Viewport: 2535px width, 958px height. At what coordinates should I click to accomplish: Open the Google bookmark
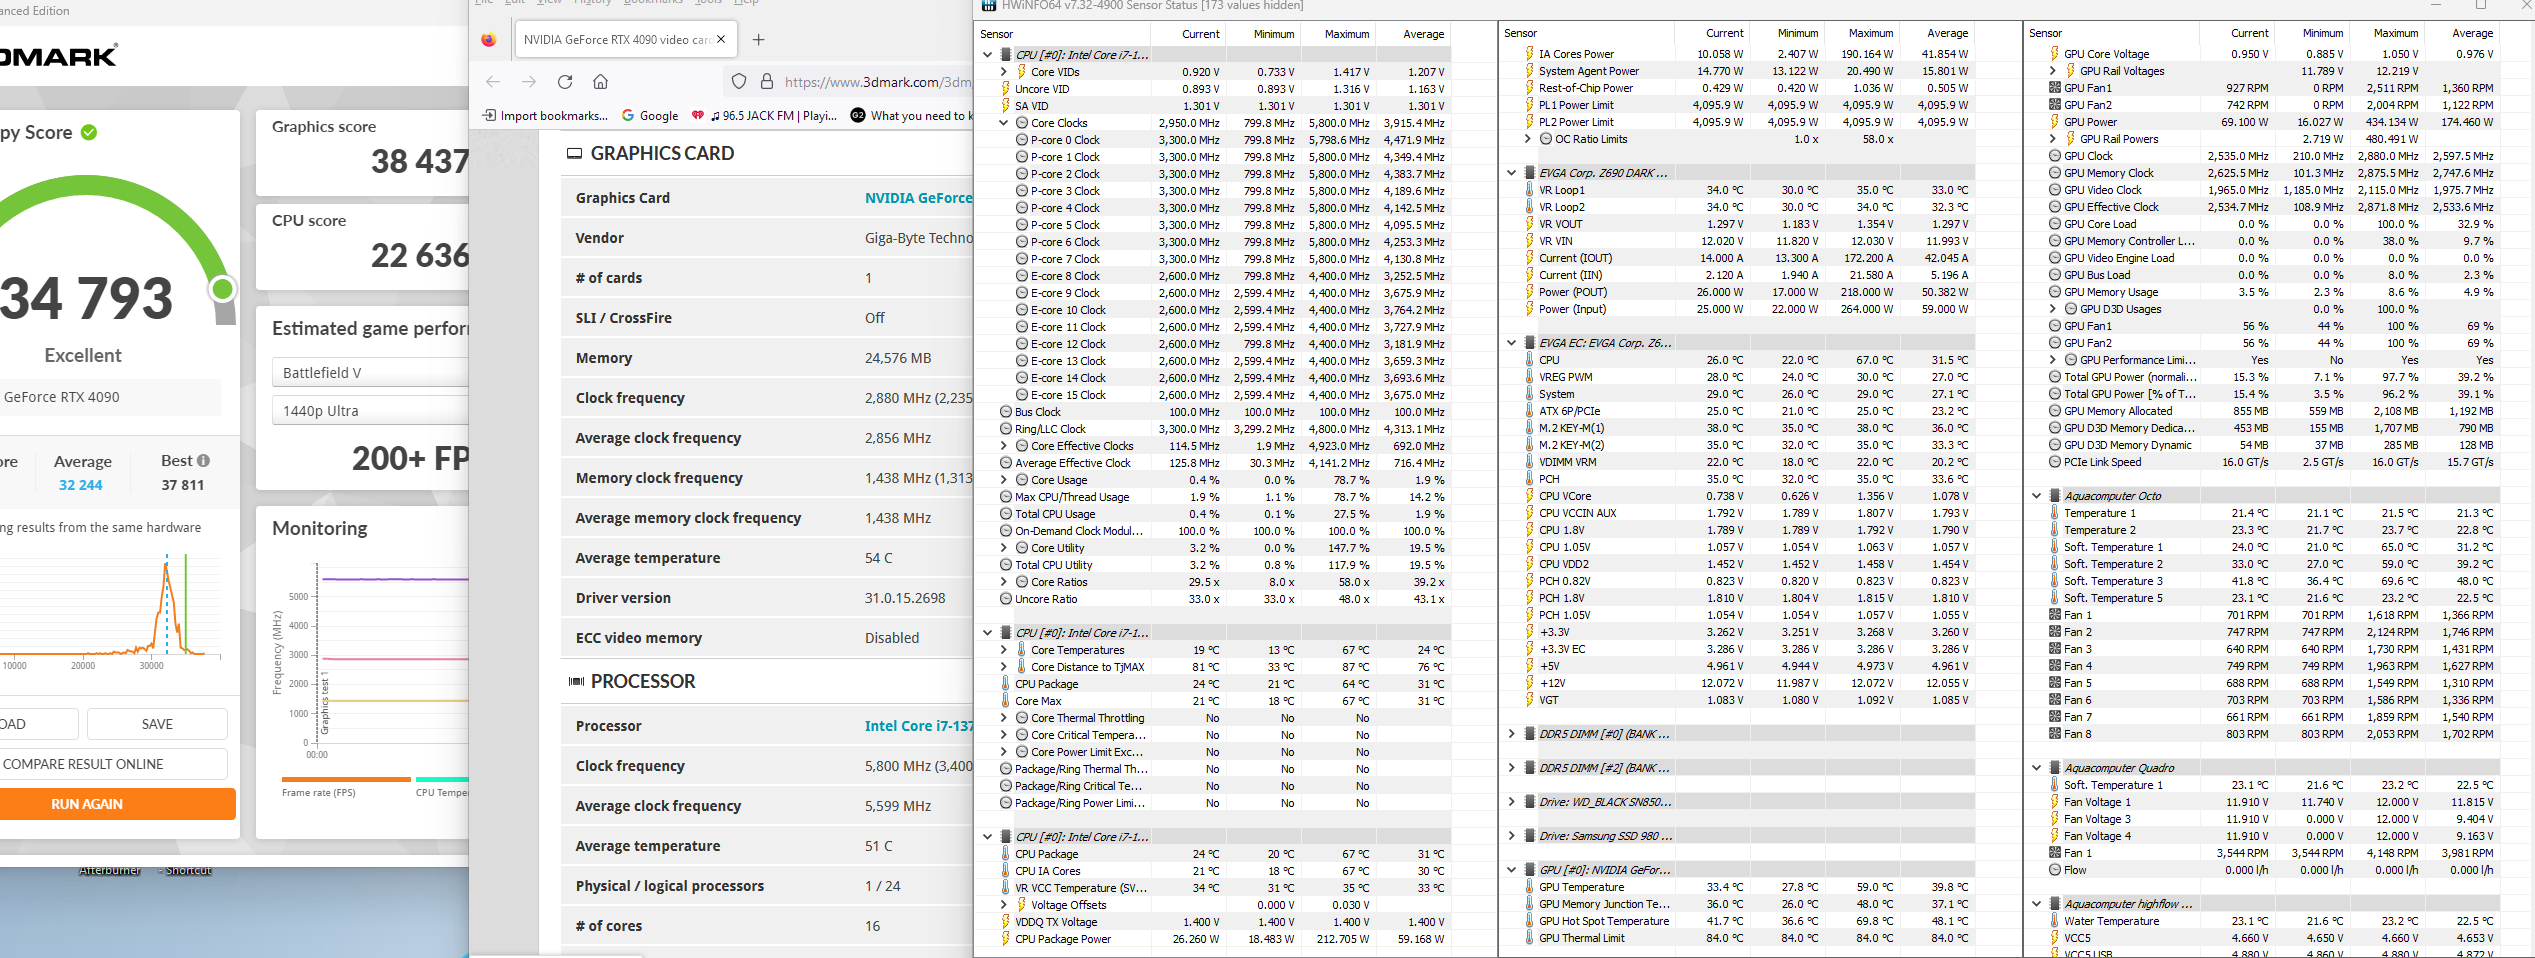click(650, 116)
